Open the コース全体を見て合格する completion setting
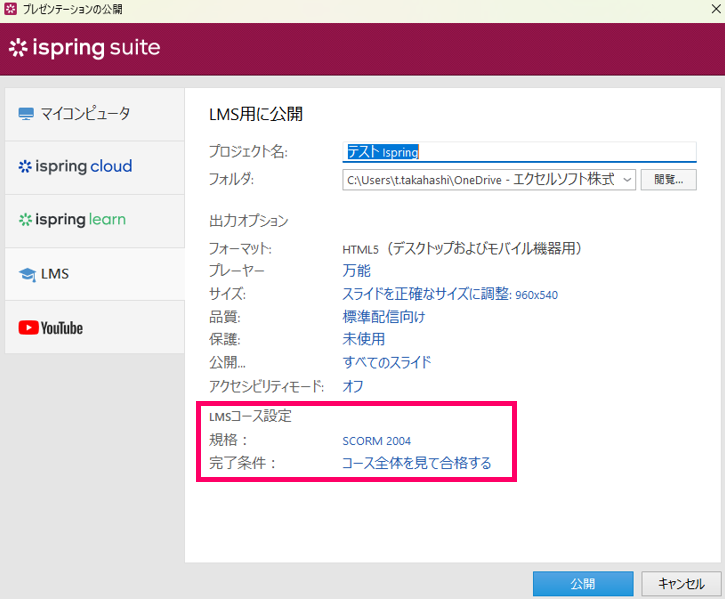This screenshot has width=725, height=599. coord(417,463)
